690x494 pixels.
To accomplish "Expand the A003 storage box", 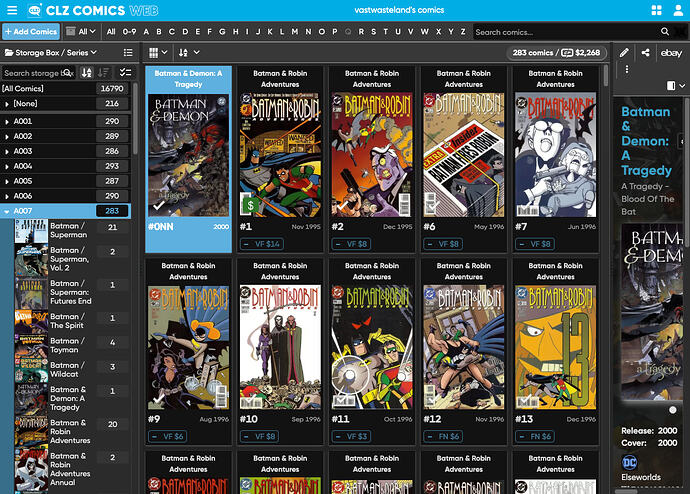I will [7, 151].
